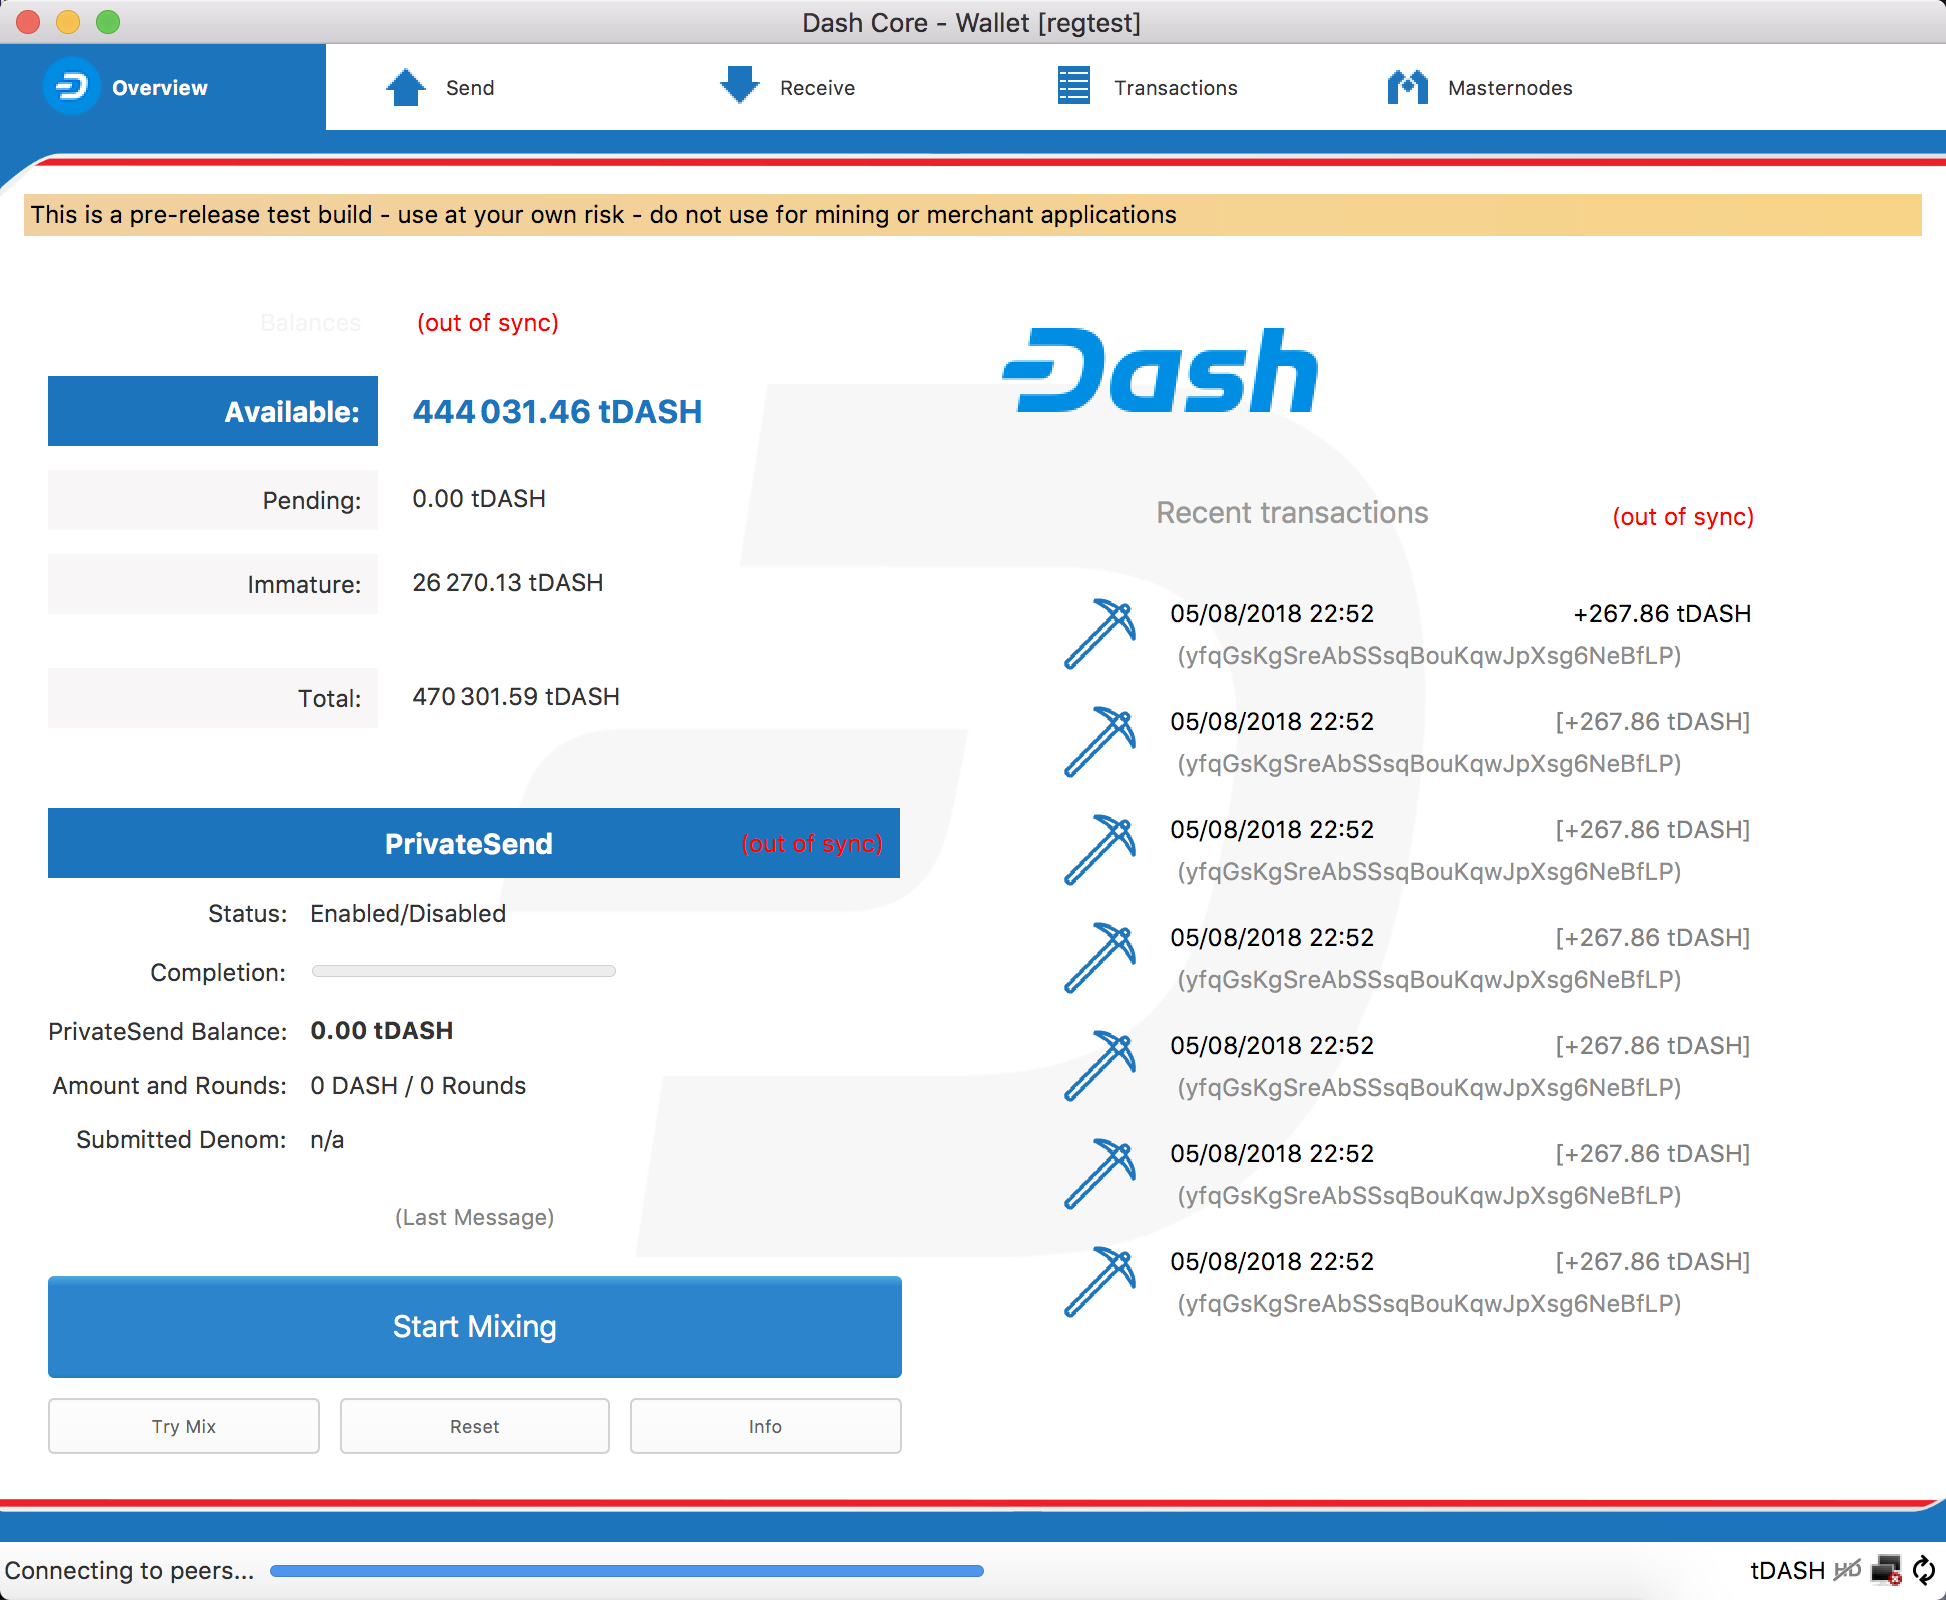Click the Available balance 444 031.46 tDASH
The width and height of the screenshot is (1946, 1600).
[557, 411]
